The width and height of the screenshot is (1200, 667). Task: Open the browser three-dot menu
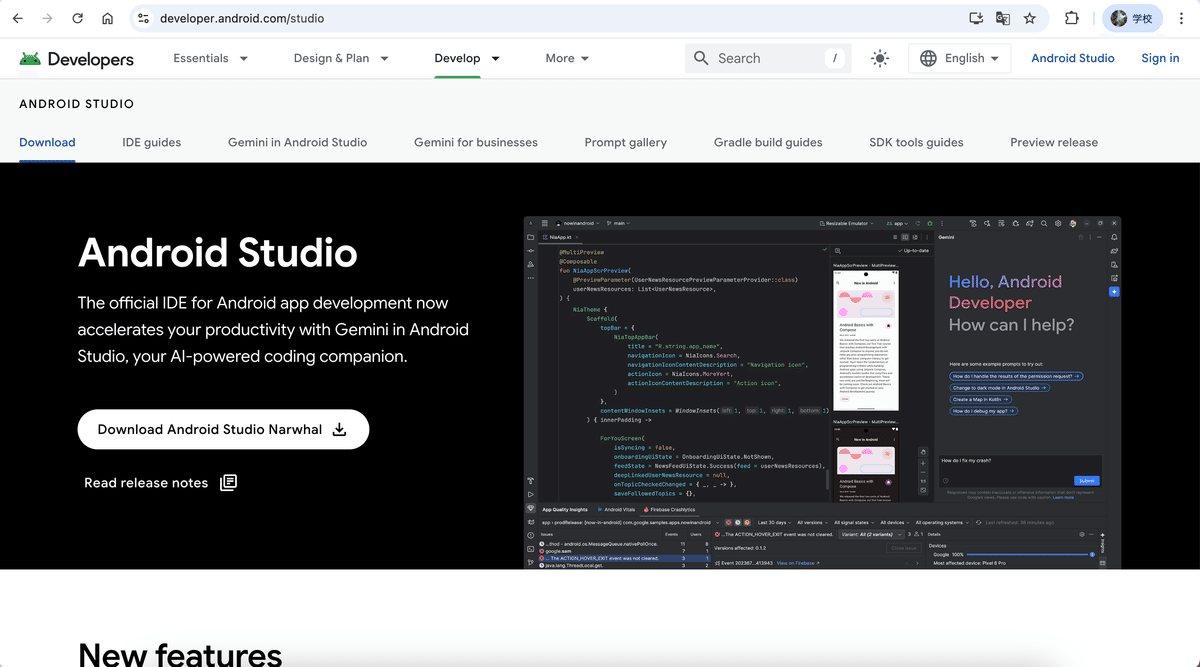(x=1181, y=17)
